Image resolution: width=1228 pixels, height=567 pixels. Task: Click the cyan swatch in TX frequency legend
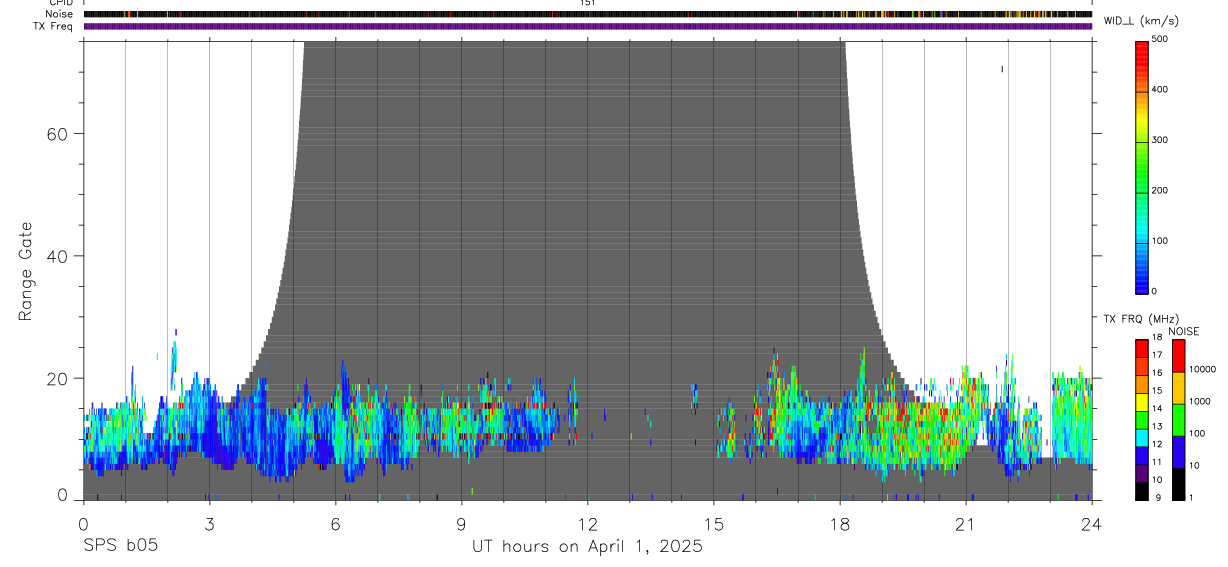[1142, 437]
